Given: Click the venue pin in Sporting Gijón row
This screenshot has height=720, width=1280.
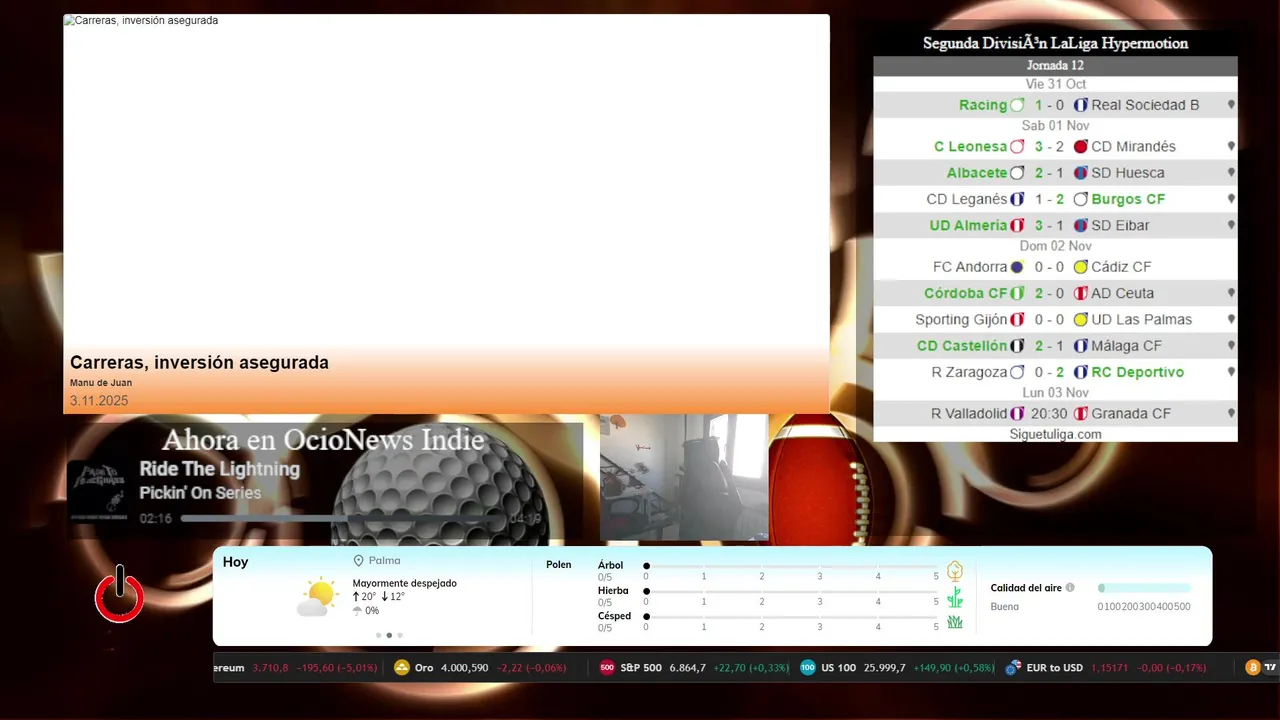Looking at the screenshot, I should pyautogui.click(x=1231, y=319).
